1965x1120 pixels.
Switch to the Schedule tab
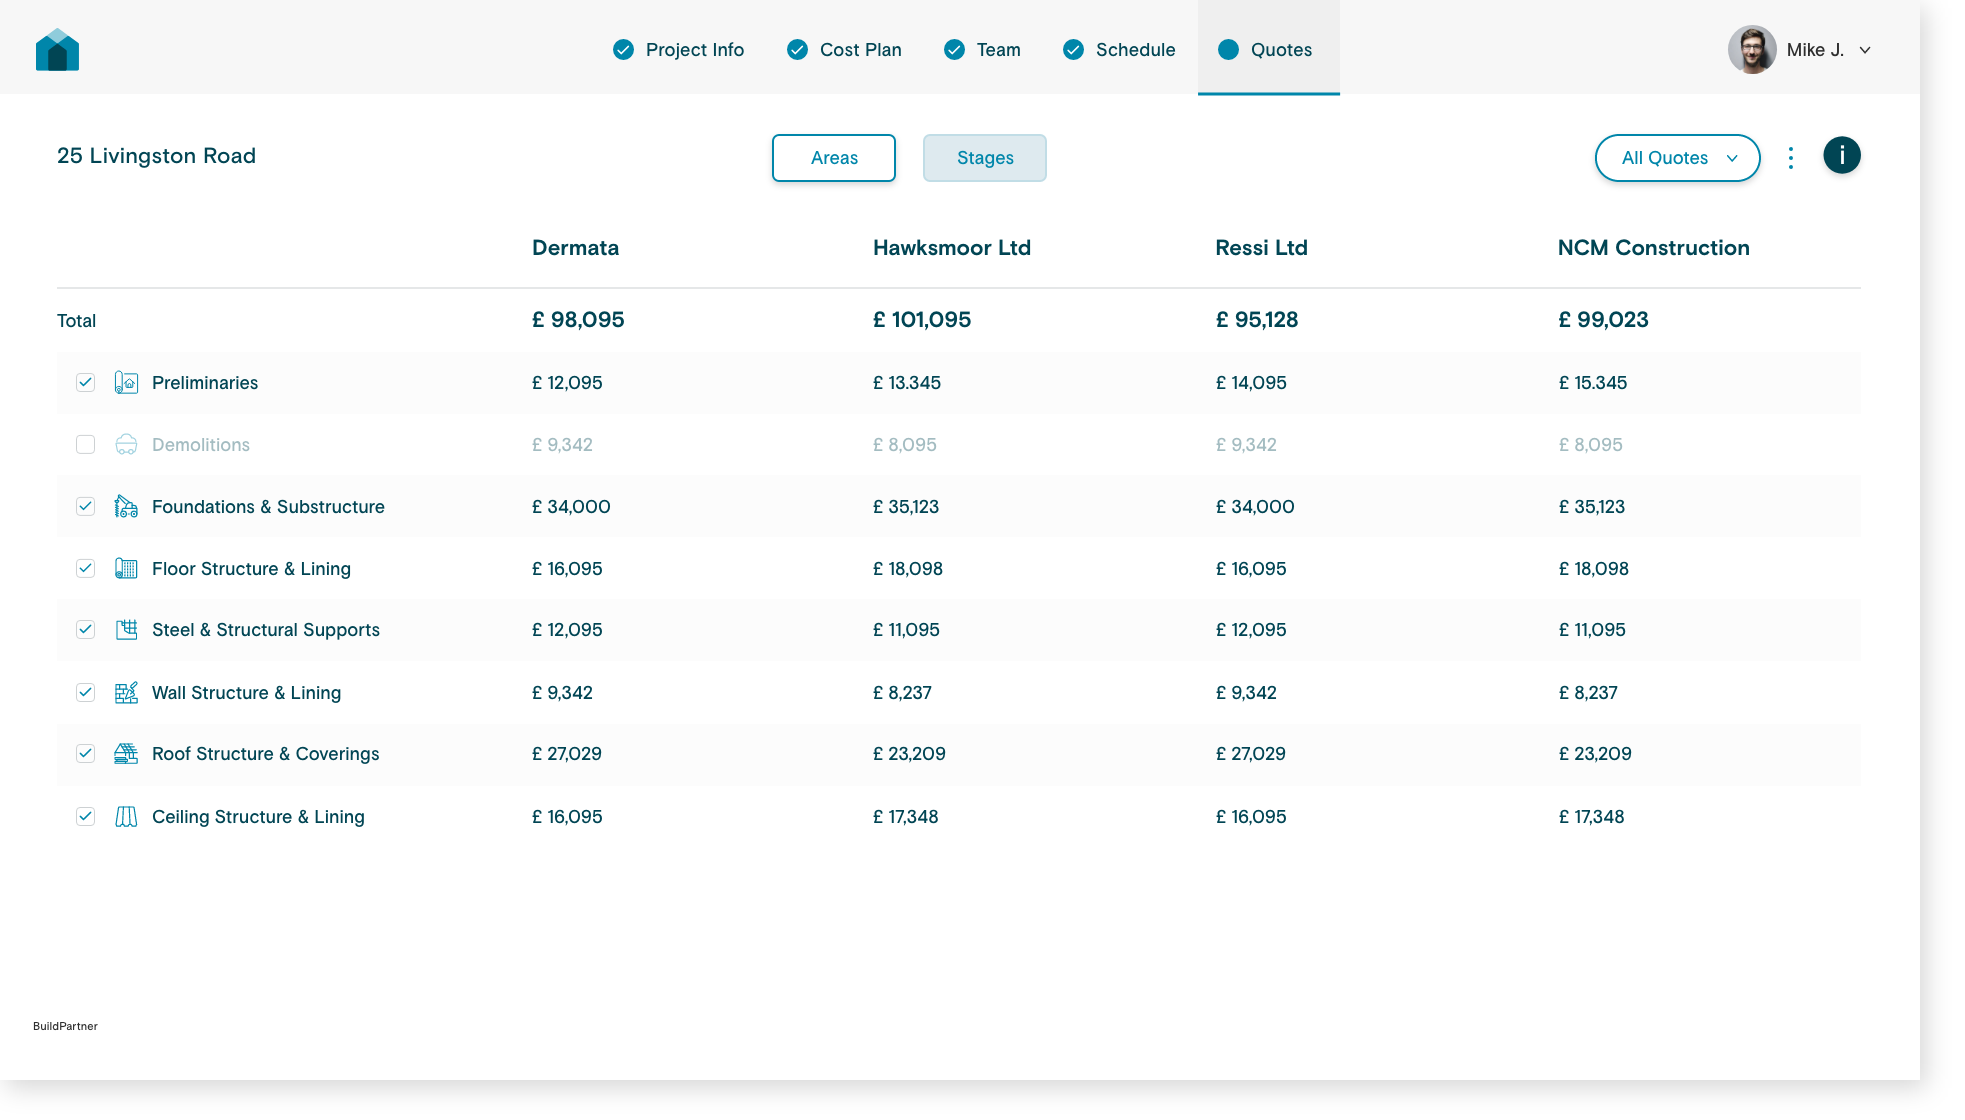(x=1119, y=50)
